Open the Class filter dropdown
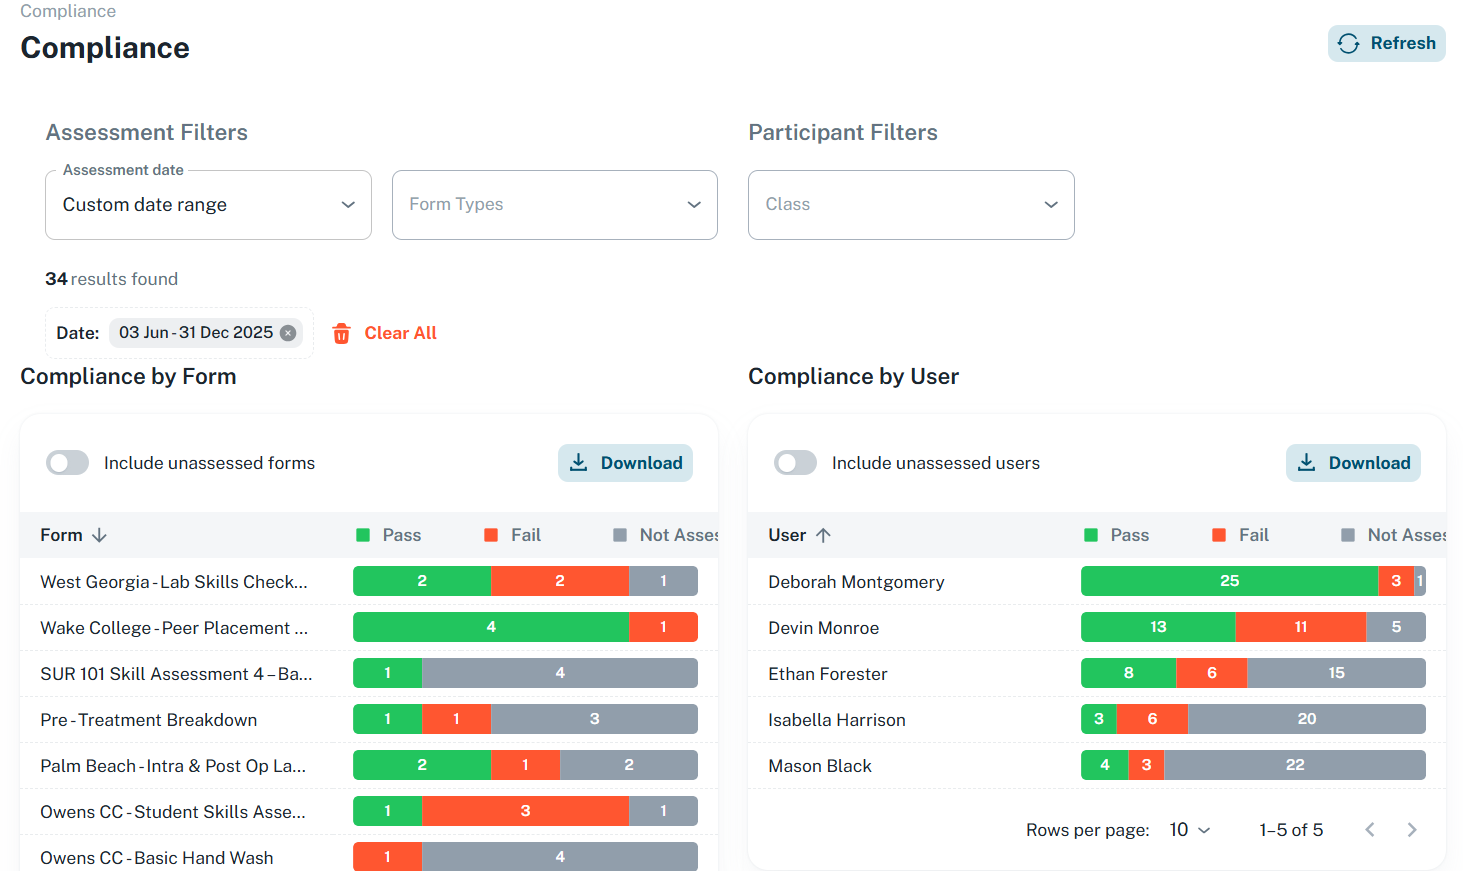The image size is (1463, 871). [911, 205]
